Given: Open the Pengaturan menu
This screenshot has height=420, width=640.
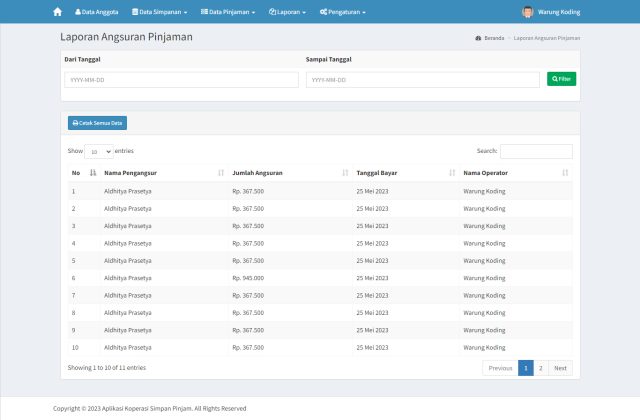Looking at the screenshot, I should [x=342, y=12].
